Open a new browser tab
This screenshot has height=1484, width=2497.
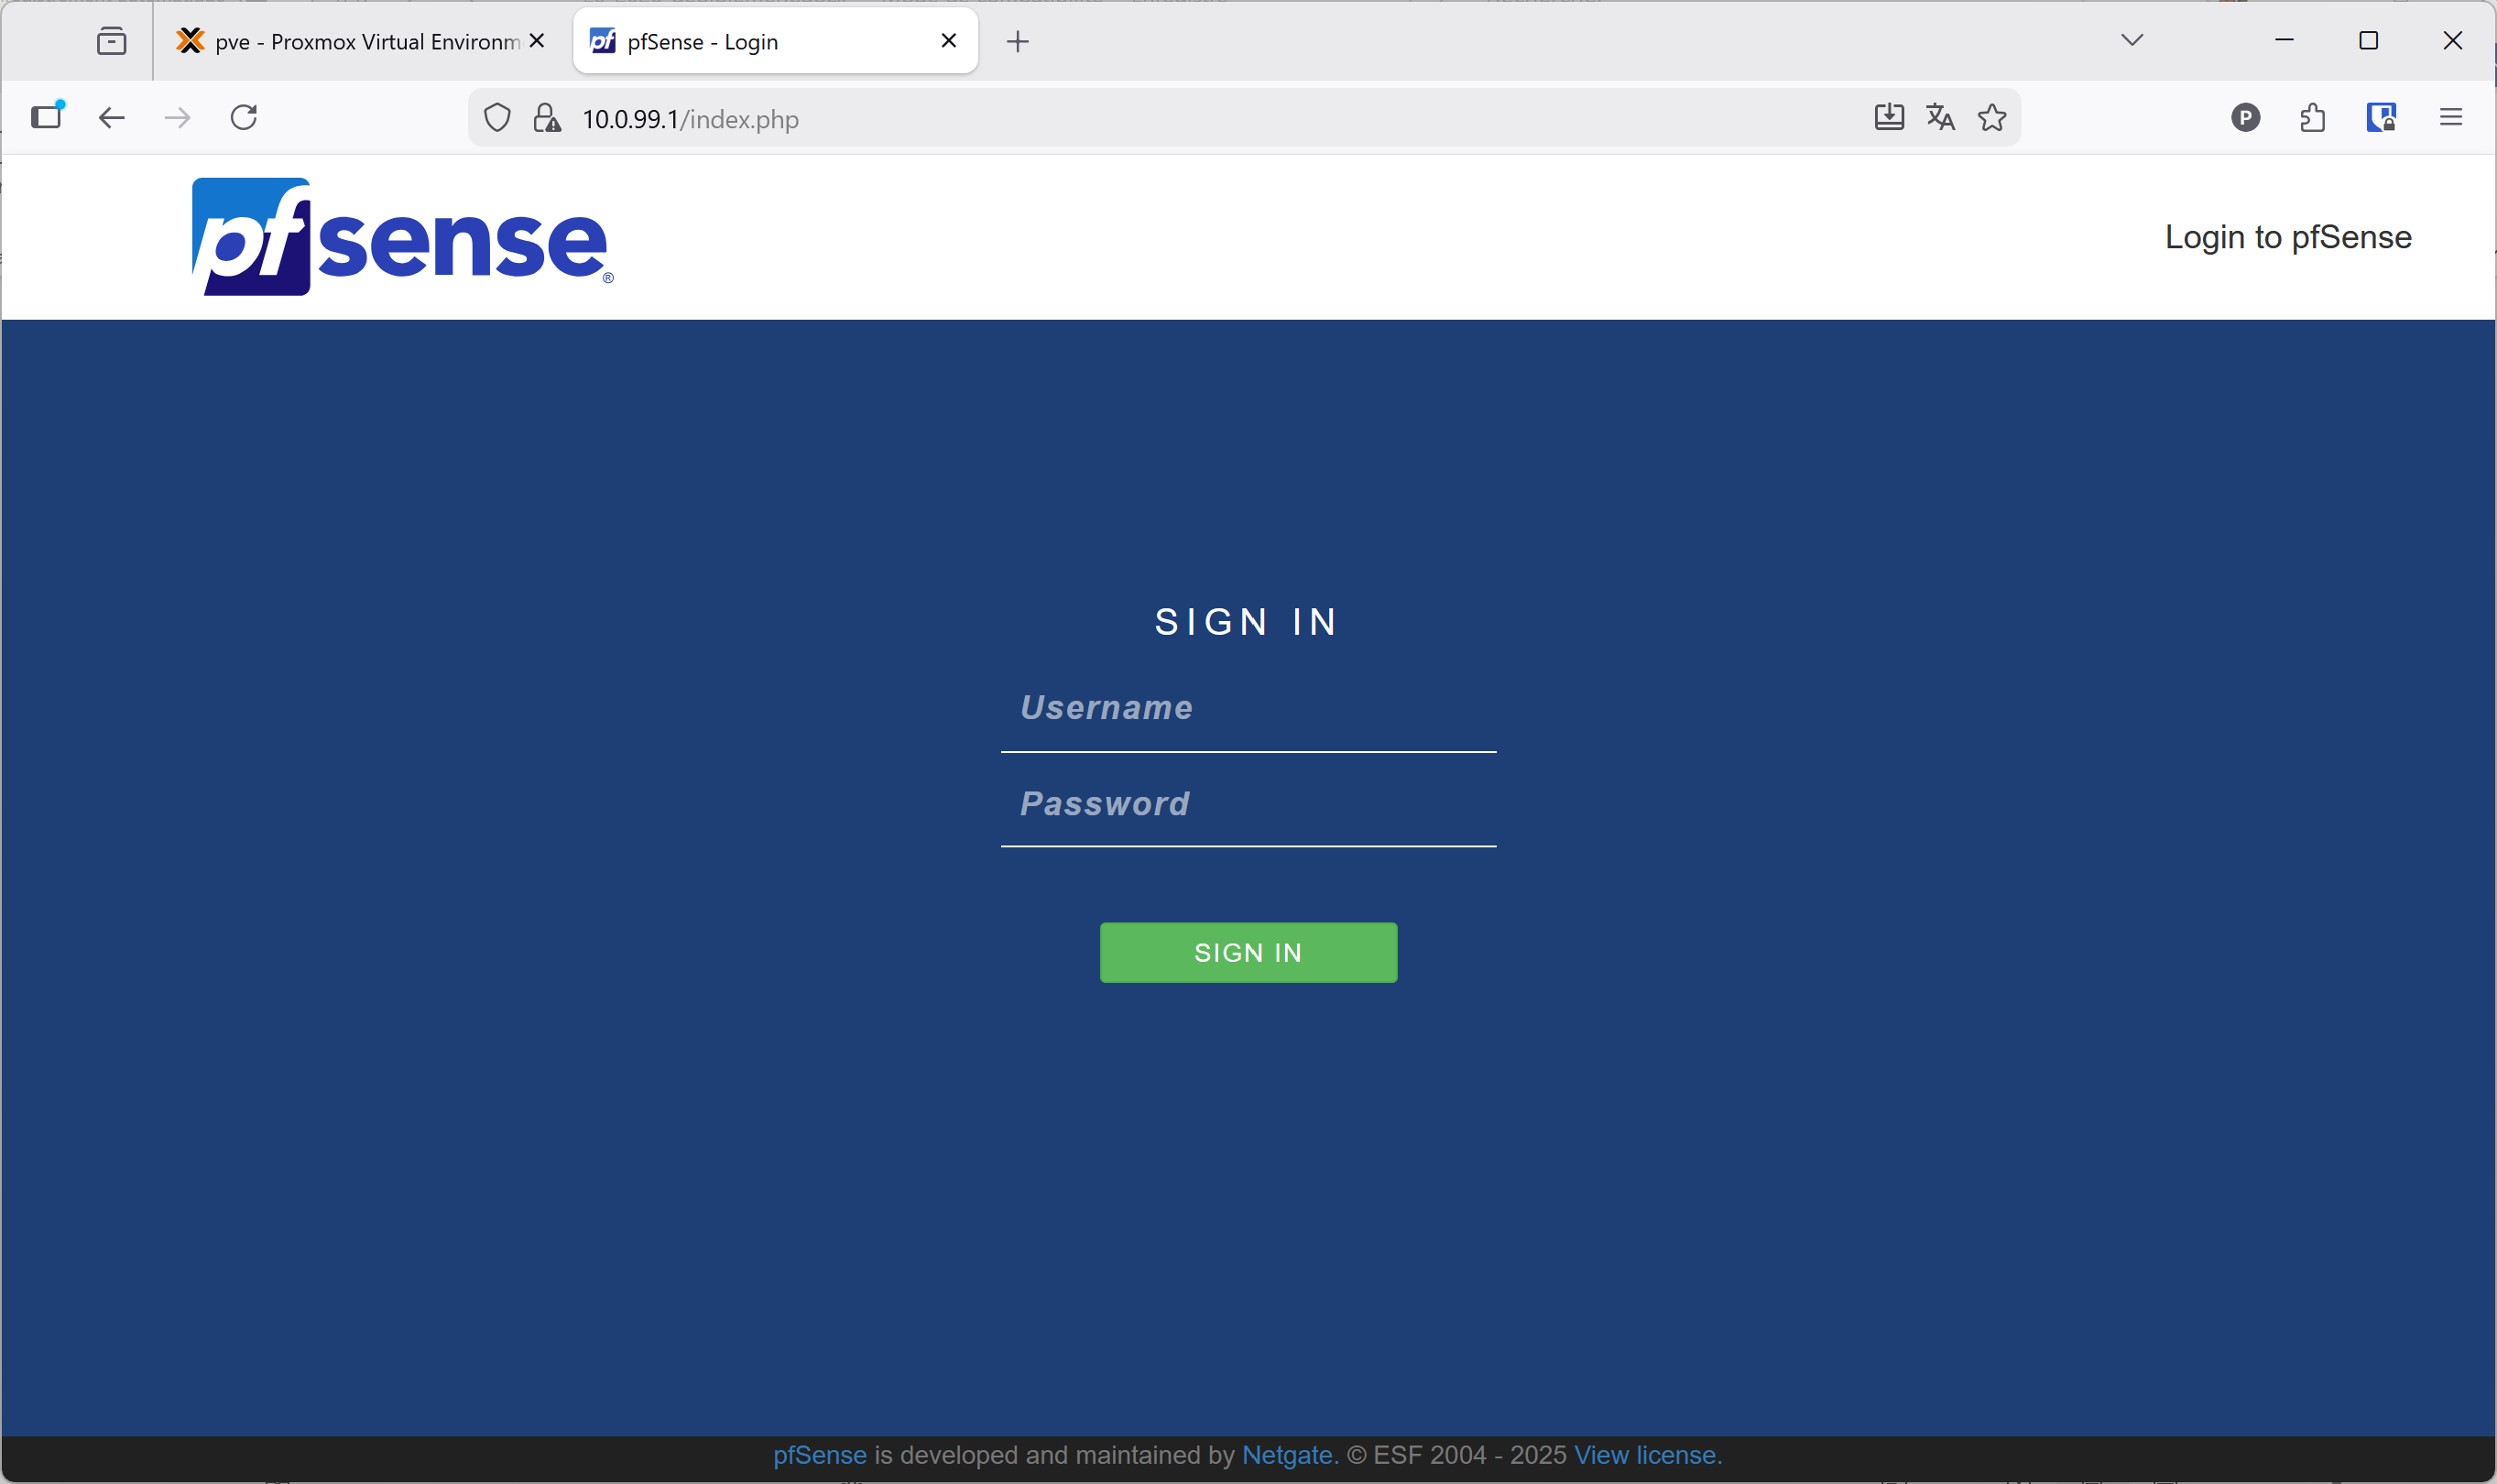1017,41
